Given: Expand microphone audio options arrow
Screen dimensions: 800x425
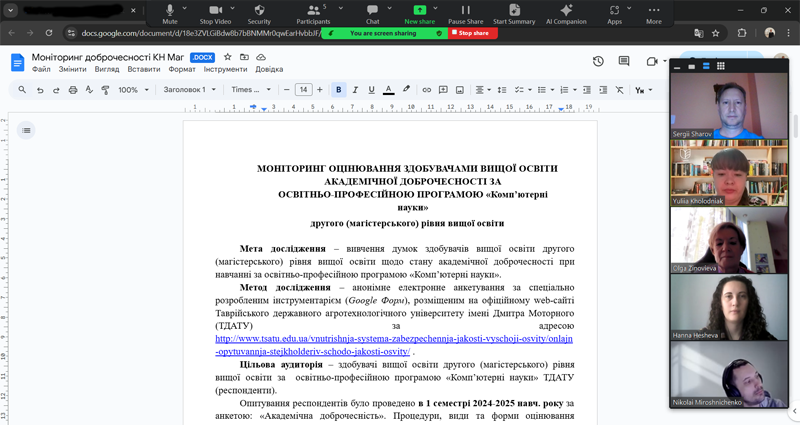Looking at the screenshot, I should click(185, 8).
